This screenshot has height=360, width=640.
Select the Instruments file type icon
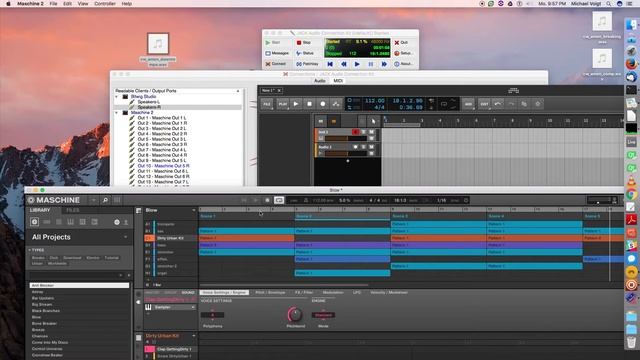(71, 222)
